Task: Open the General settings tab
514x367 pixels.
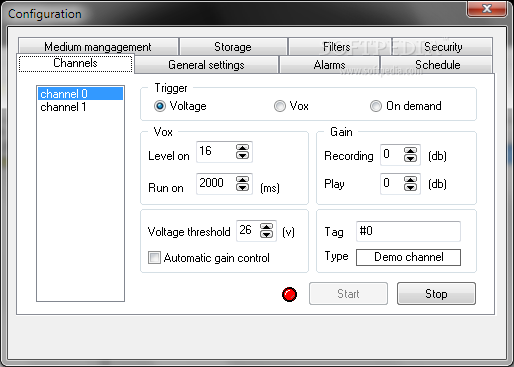Action: (206, 65)
